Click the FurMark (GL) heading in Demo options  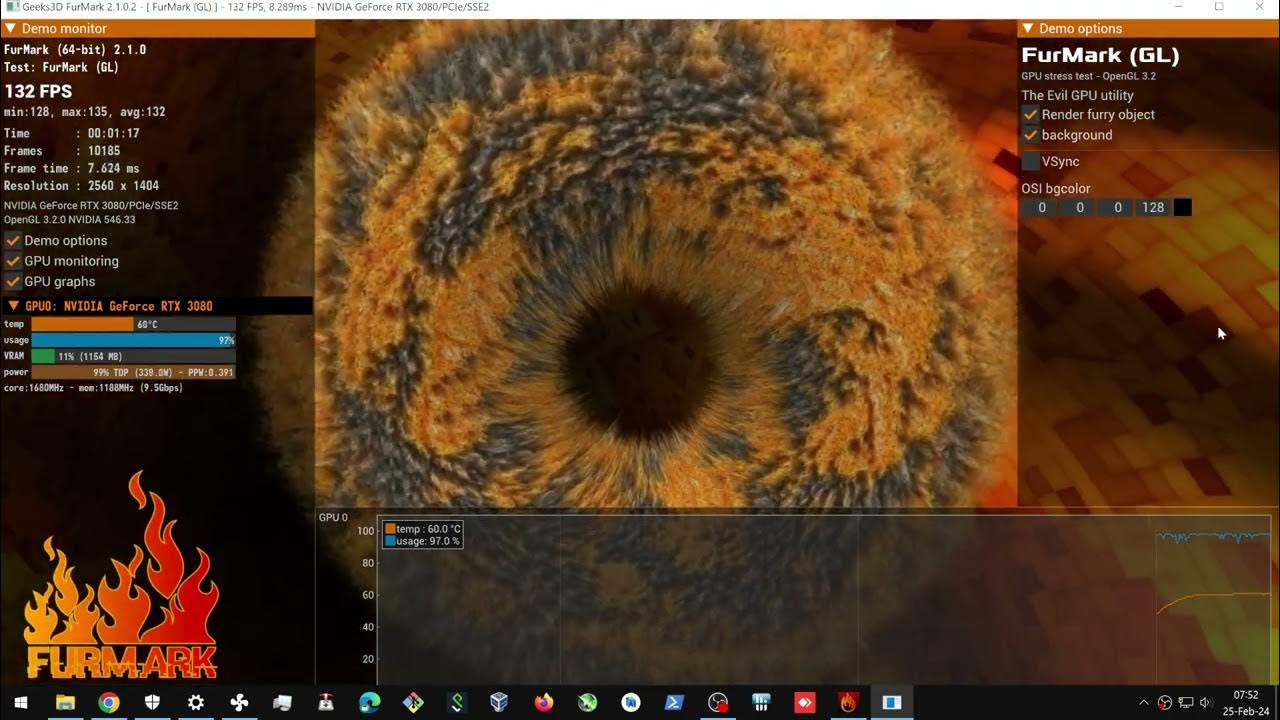pos(1100,56)
